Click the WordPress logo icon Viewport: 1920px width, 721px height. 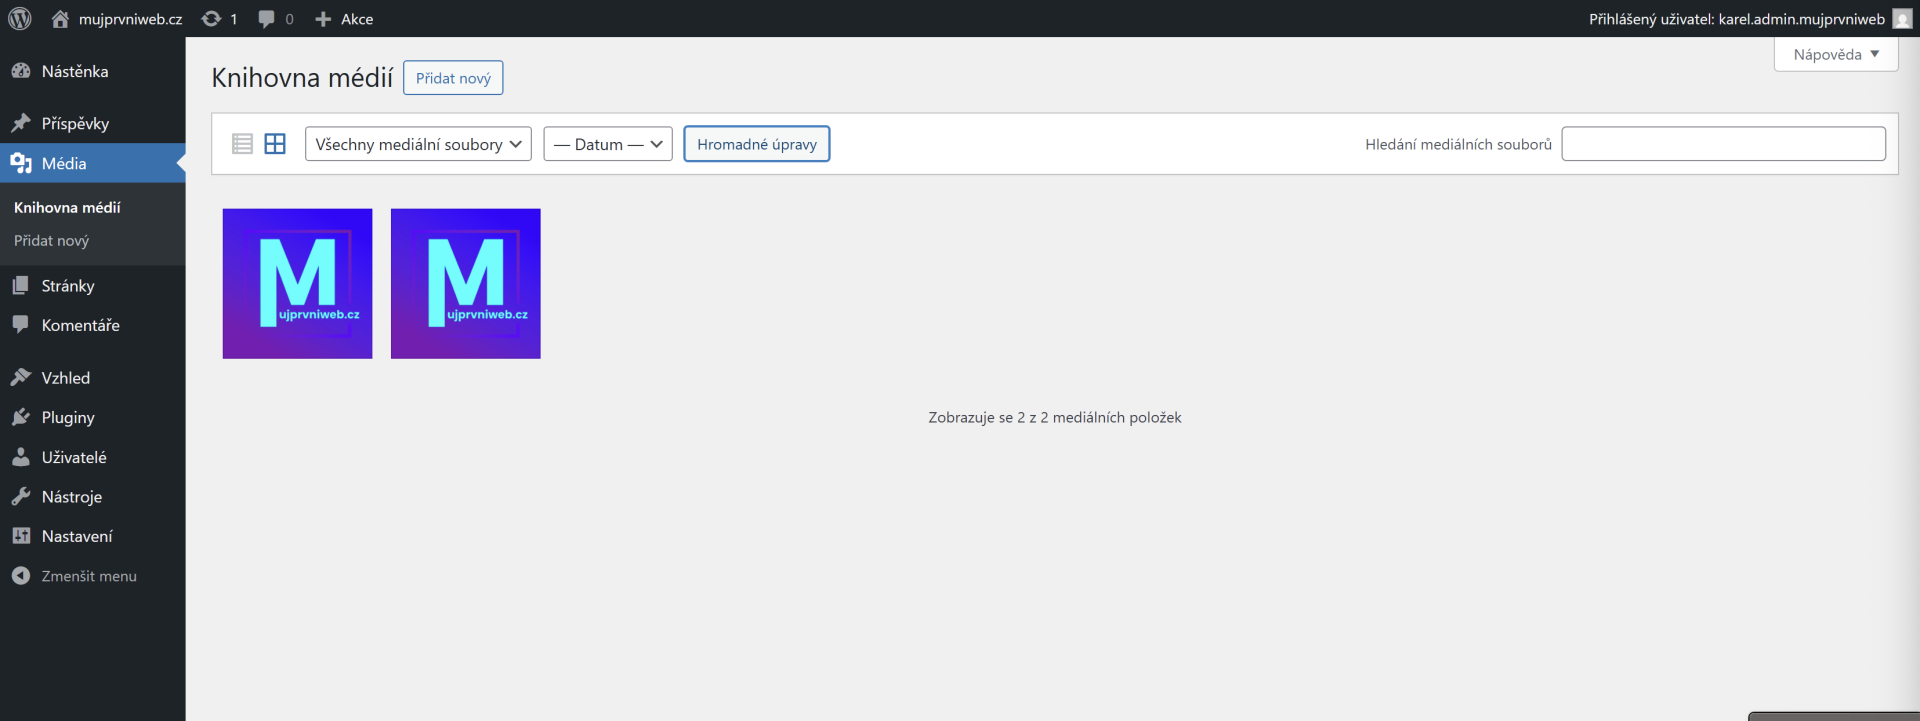pyautogui.click(x=20, y=19)
